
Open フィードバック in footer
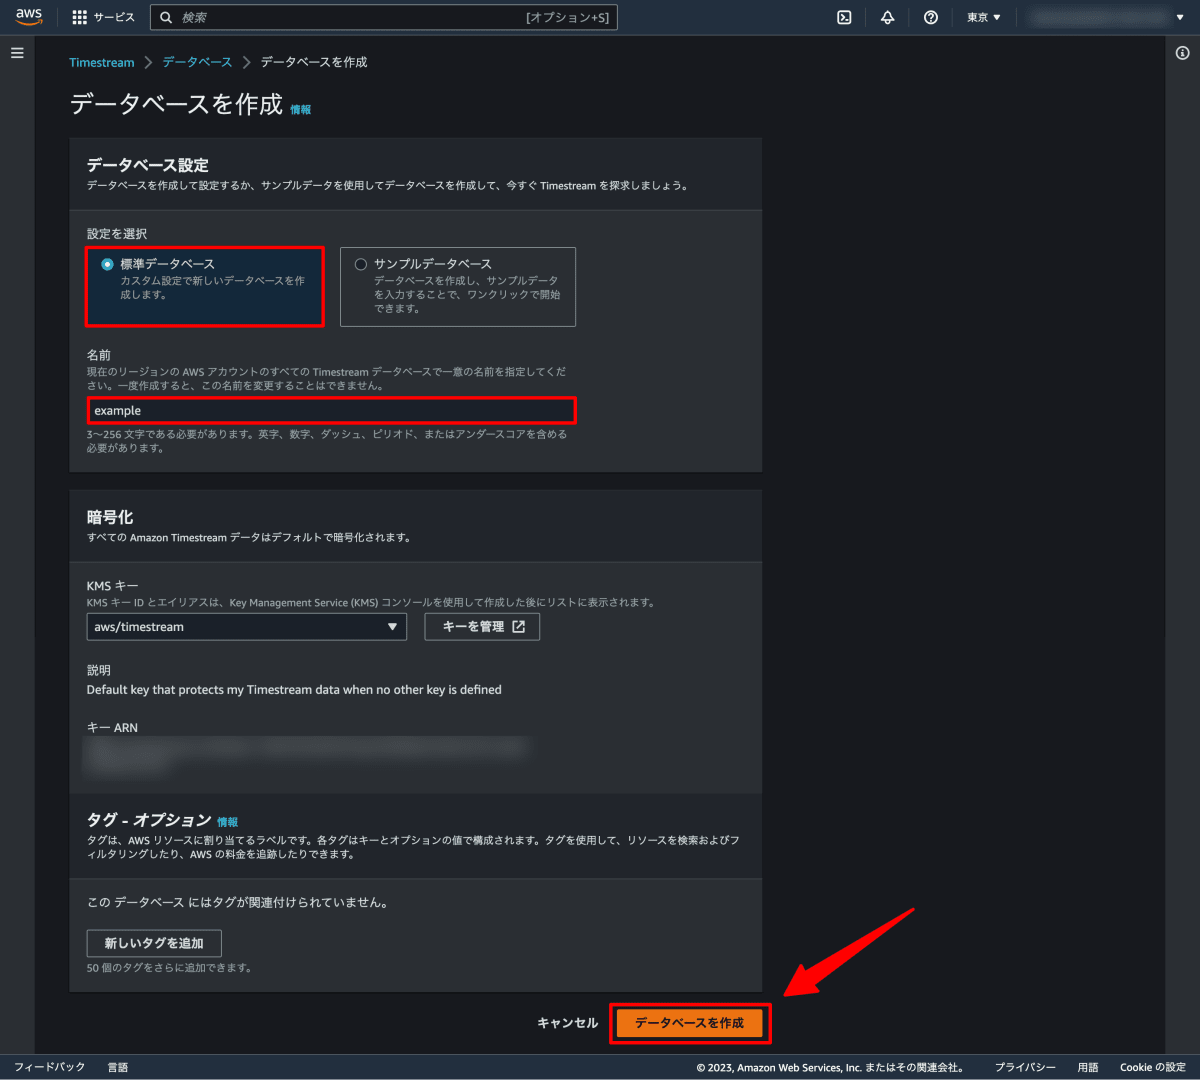tap(50, 1067)
